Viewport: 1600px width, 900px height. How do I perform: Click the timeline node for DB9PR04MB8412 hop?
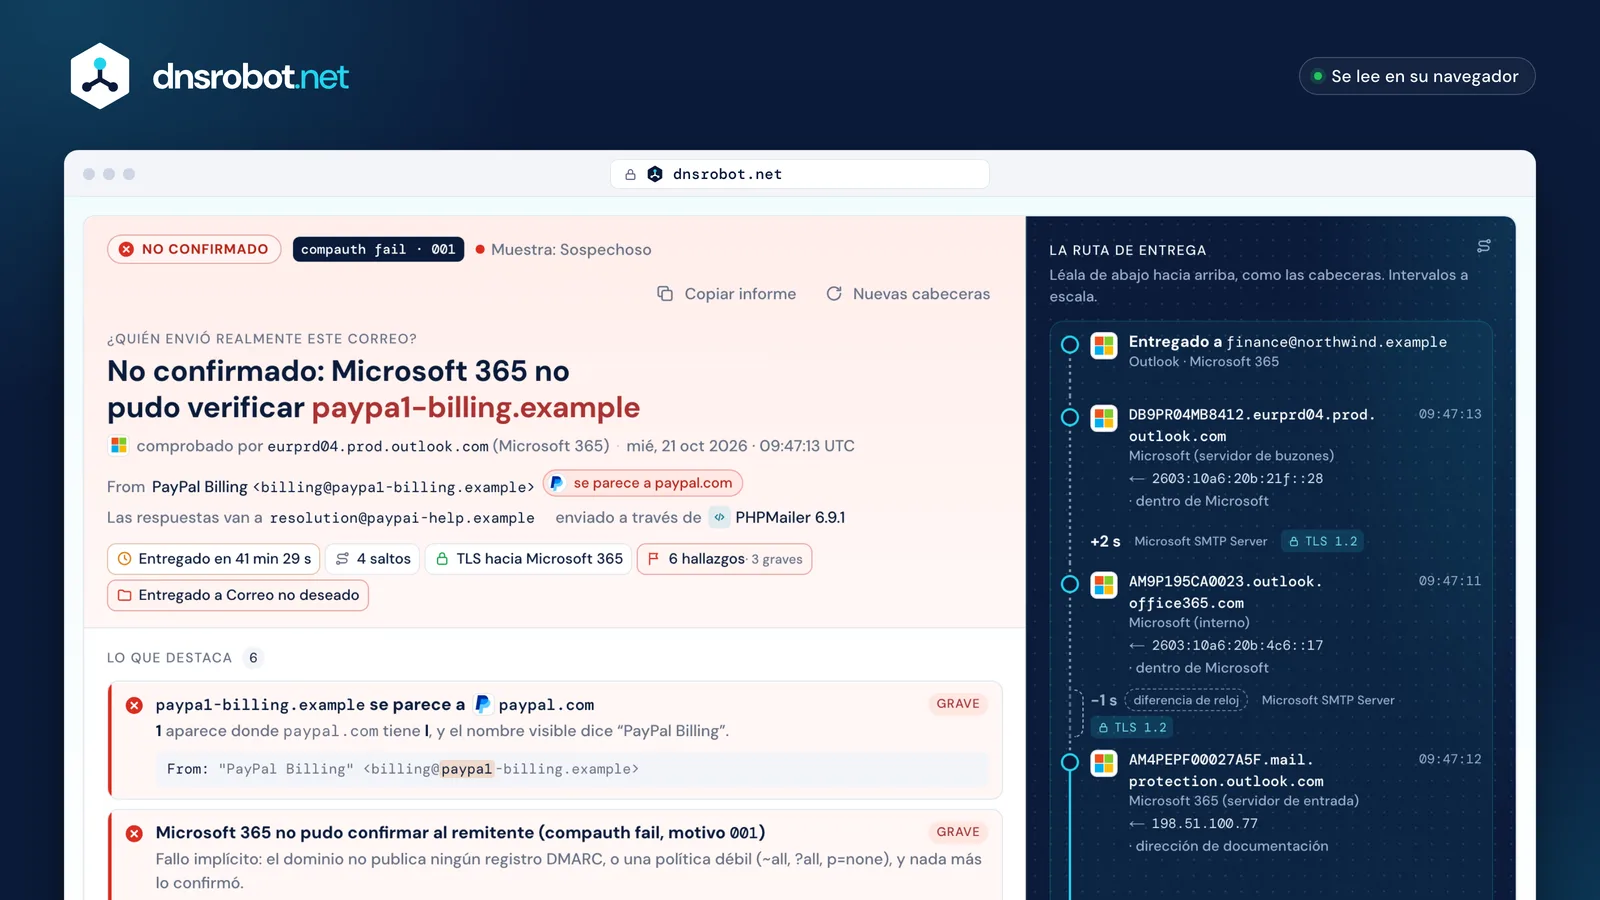tap(1069, 417)
